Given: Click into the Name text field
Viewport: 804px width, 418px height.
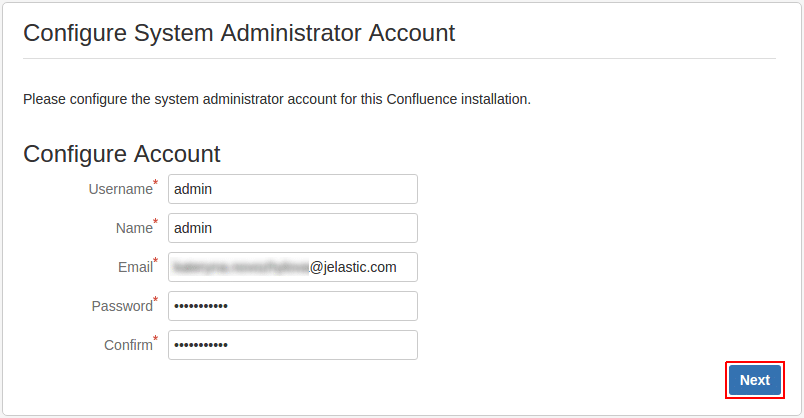Looking at the screenshot, I should click(292, 228).
